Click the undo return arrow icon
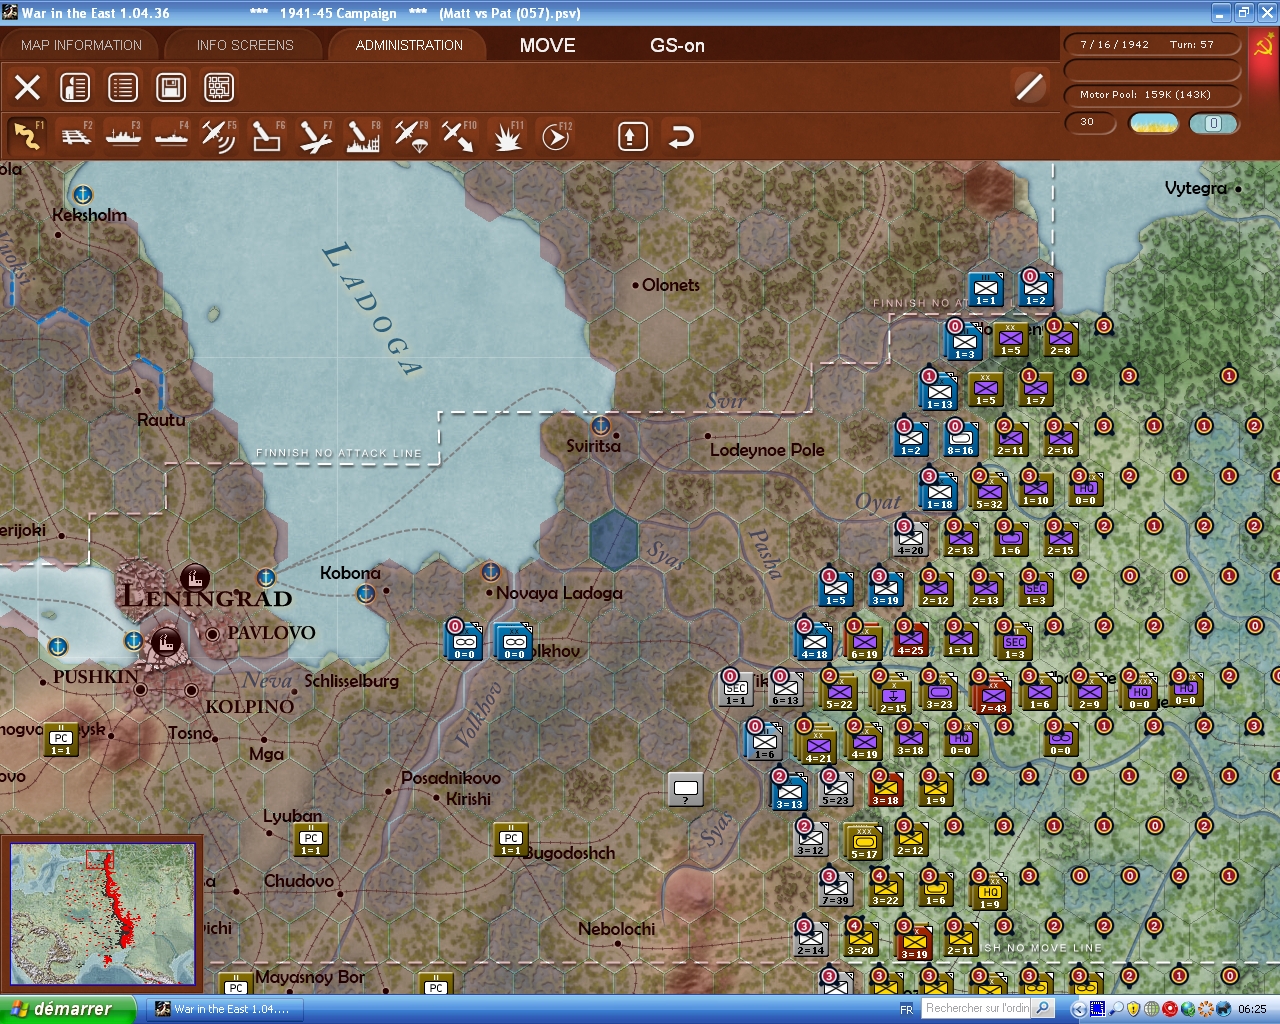The image size is (1280, 1024). [680, 136]
